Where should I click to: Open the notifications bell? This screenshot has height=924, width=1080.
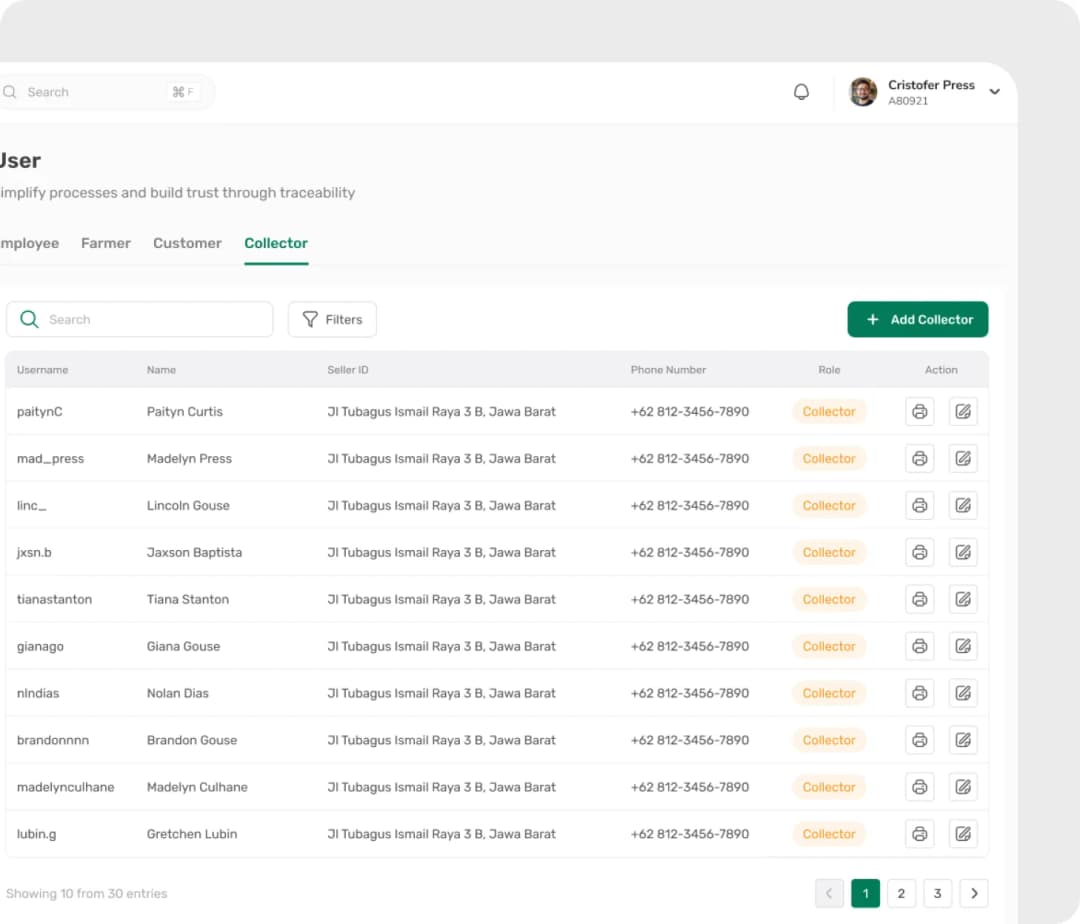[x=801, y=92]
